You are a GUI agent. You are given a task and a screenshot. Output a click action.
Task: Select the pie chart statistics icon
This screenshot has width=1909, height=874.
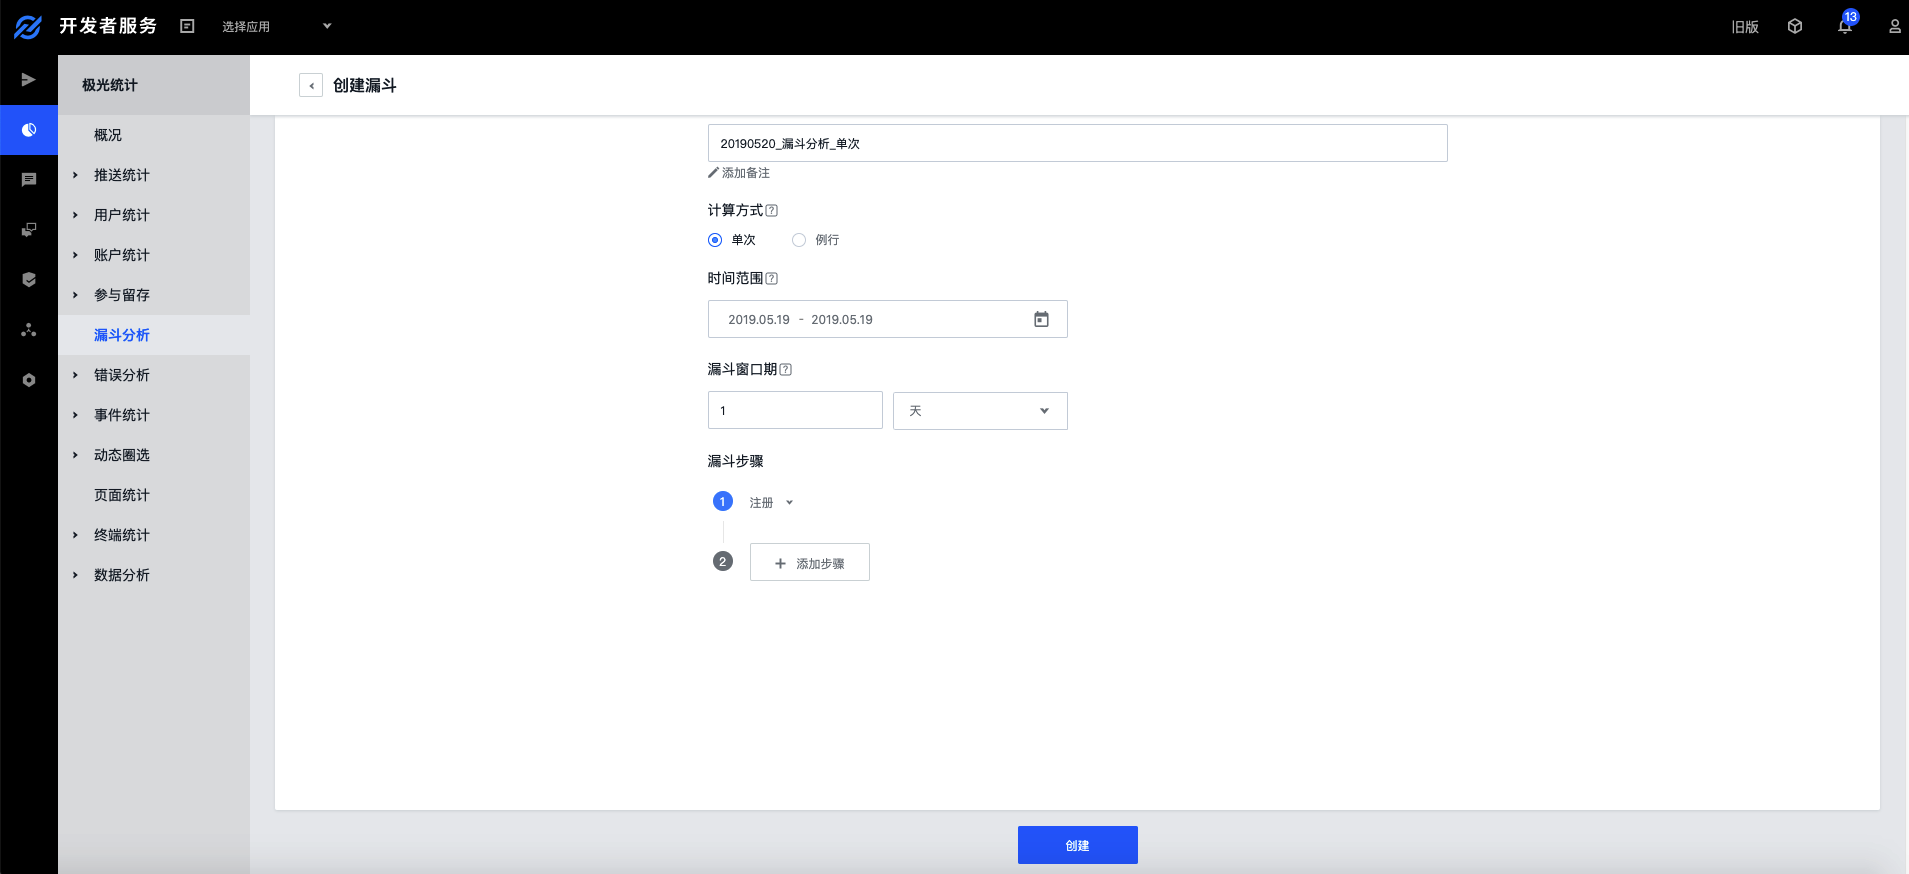tap(29, 130)
